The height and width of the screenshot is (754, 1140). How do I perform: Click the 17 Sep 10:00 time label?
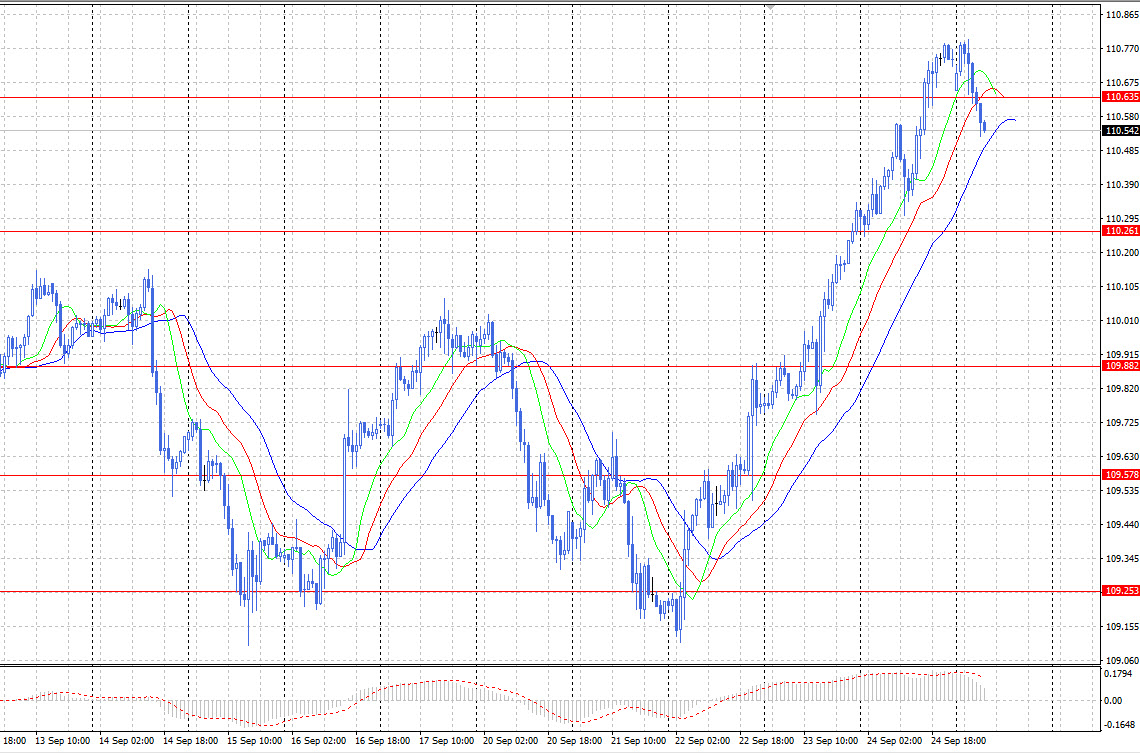click(x=446, y=740)
